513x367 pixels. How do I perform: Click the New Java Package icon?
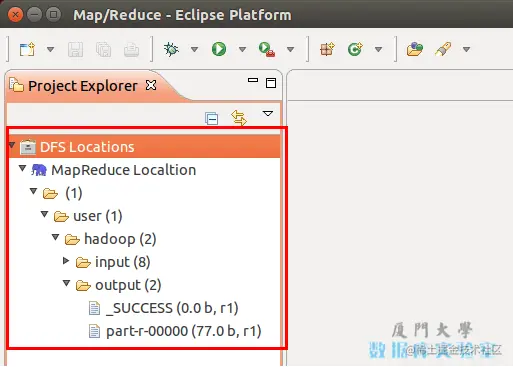327,49
